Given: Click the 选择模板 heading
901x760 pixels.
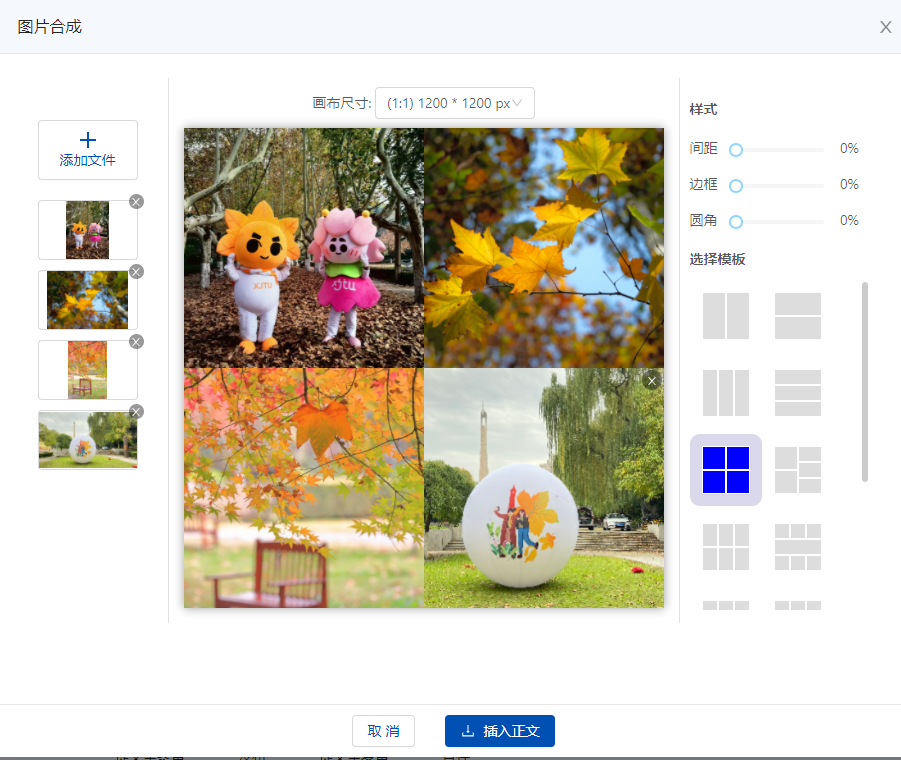Looking at the screenshot, I should pyautogui.click(x=717, y=259).
